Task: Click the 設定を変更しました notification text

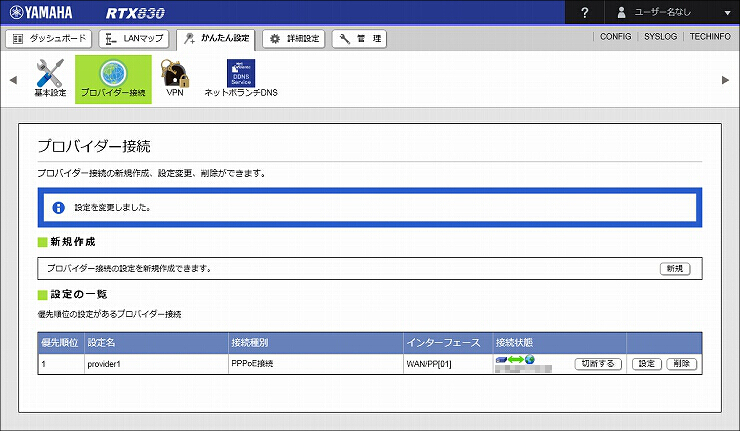Action: pyautogui.click(x=112, y=208)
